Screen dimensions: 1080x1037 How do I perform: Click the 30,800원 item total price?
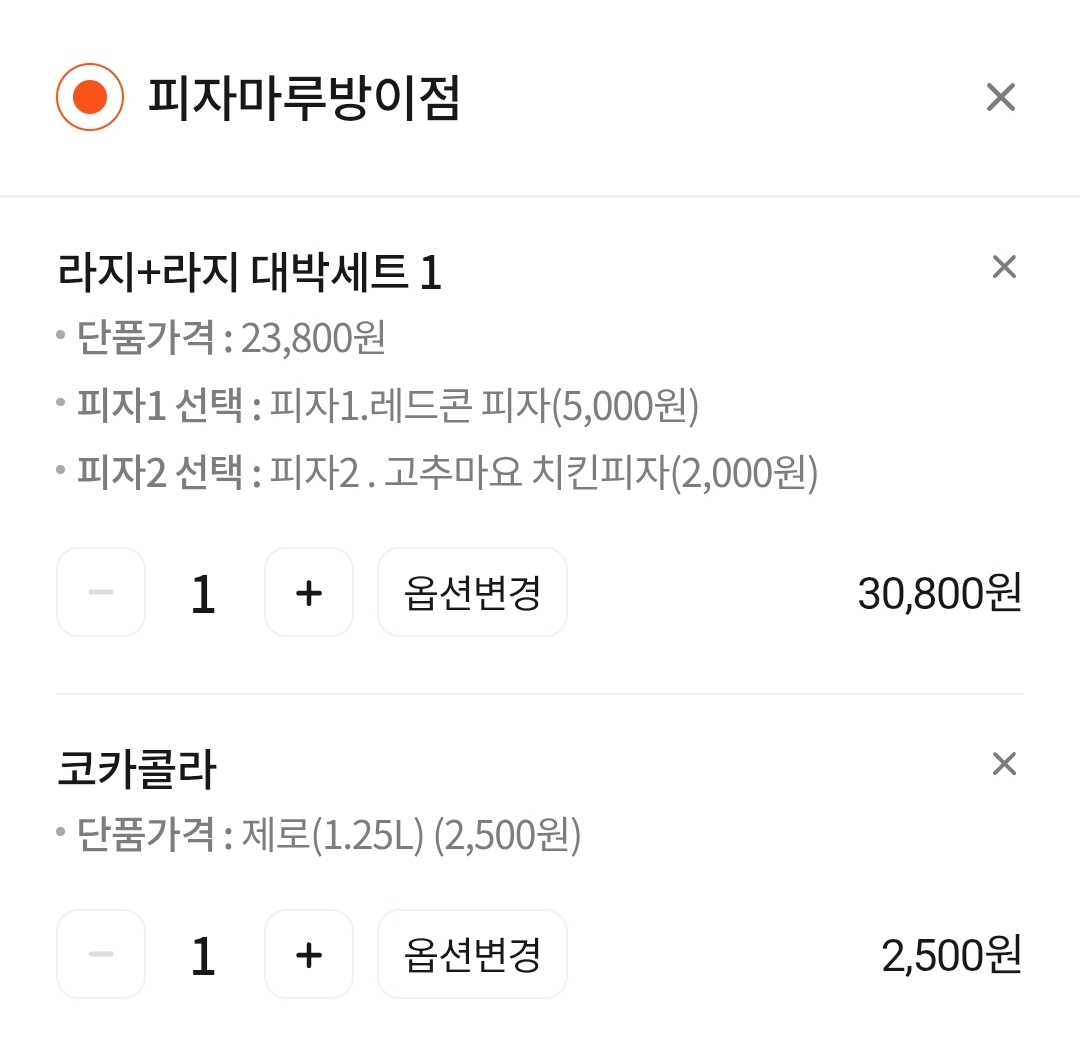coord(939,593)
